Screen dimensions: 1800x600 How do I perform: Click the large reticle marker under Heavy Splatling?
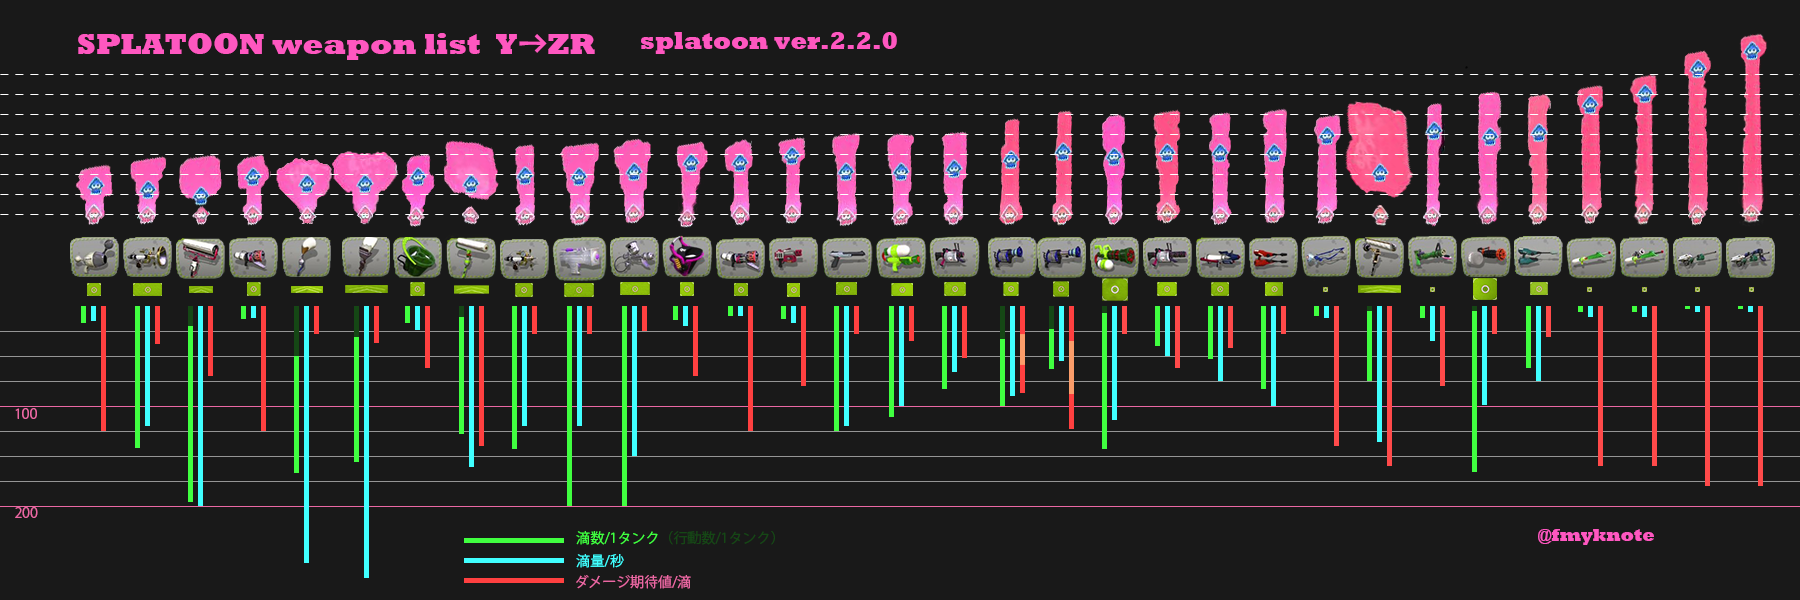pos(1485,289)
